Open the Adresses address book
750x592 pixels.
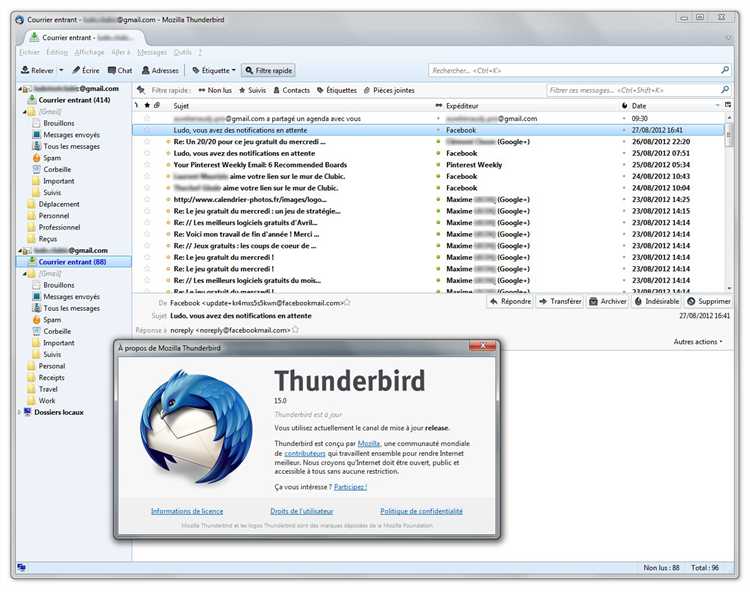(x=160, y=70)
